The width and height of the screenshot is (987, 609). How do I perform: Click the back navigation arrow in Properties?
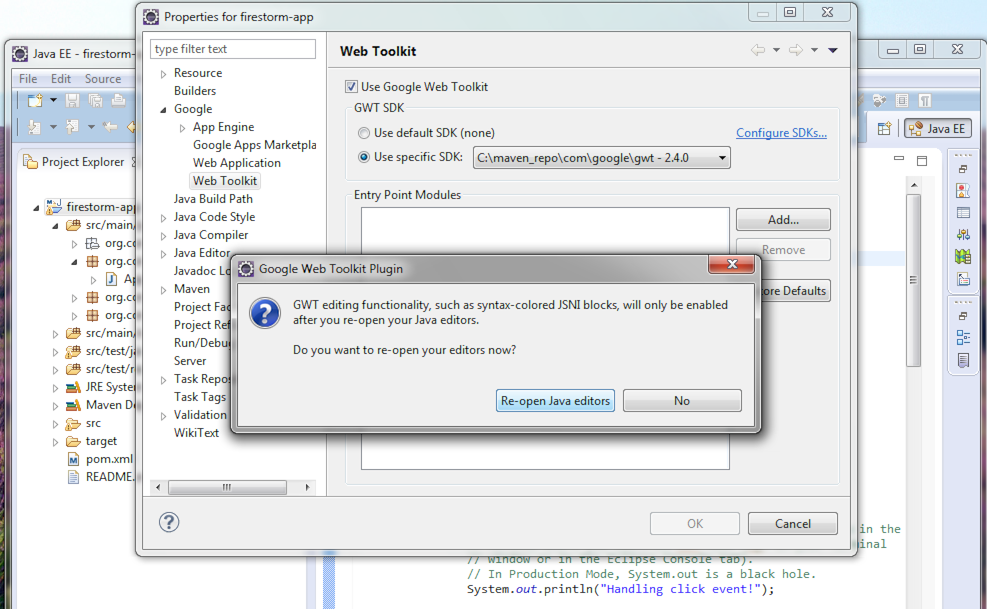(758, 50)
